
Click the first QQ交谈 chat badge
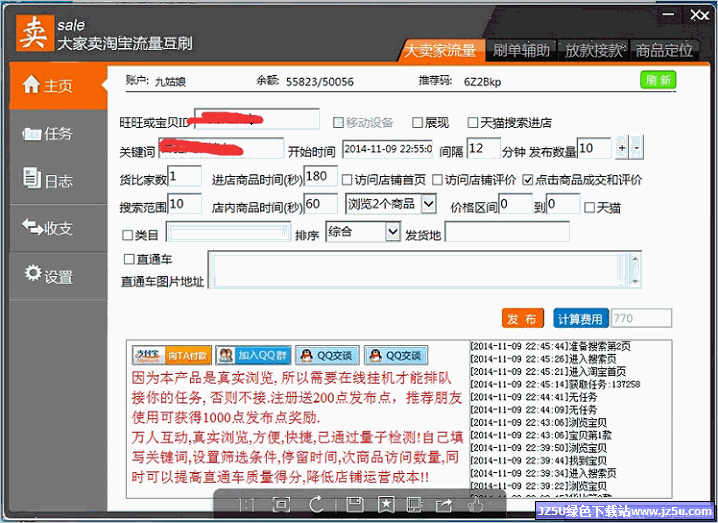(327, 355)
